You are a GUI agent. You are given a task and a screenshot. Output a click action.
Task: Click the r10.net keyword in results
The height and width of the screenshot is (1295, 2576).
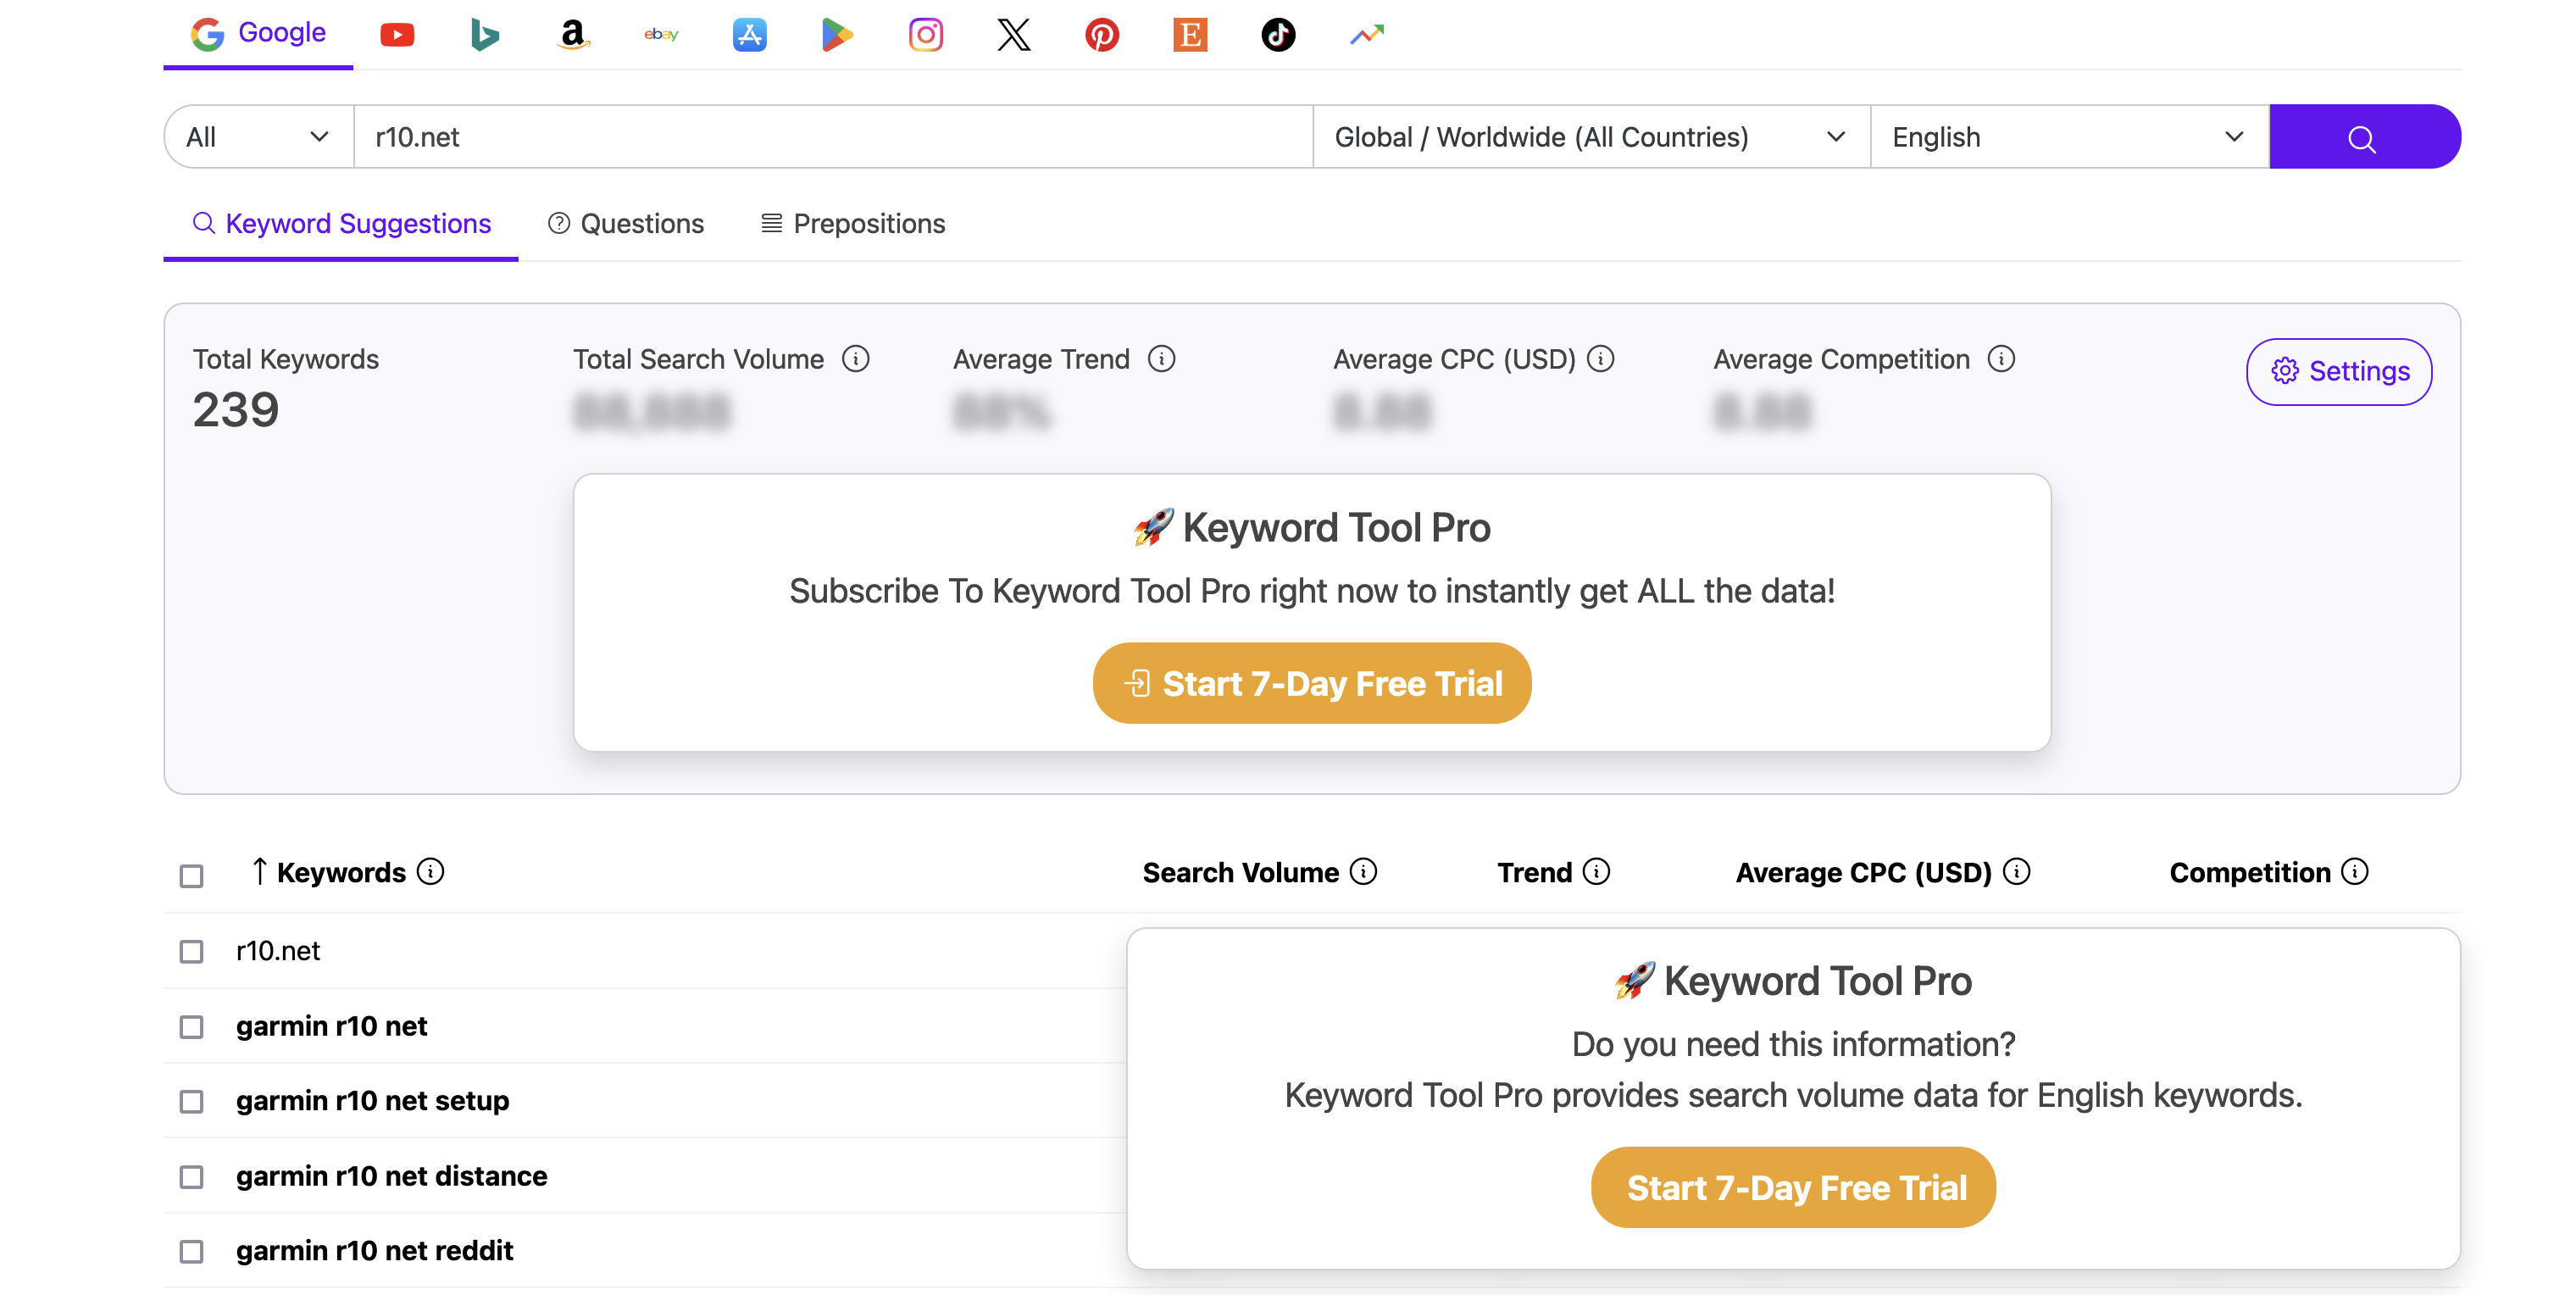[278, 950]
